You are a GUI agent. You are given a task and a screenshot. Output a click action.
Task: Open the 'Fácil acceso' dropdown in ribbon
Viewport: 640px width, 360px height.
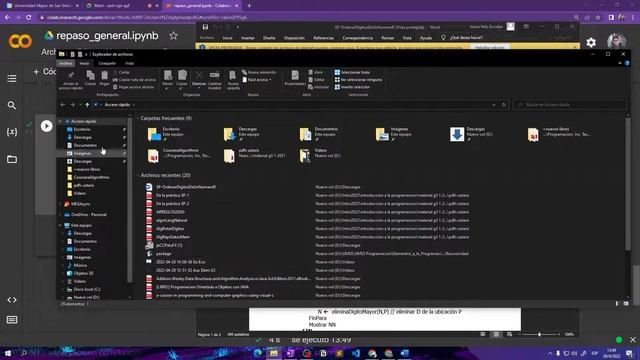pos(257,80)
